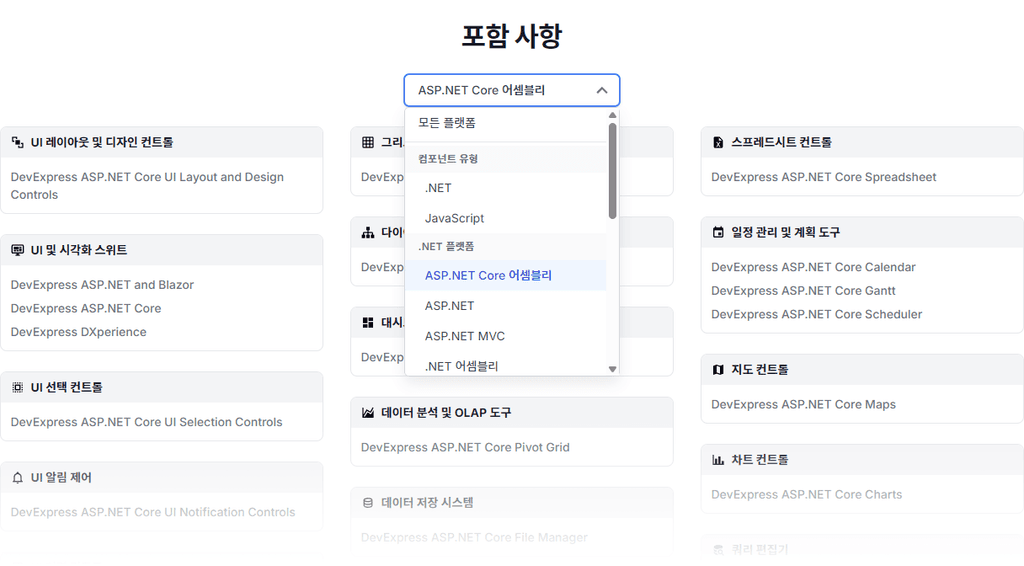Click the 데이터 분석 및 OLAP 도구 heading
This screenshot has height=566, width=1024.
(446, 413)
